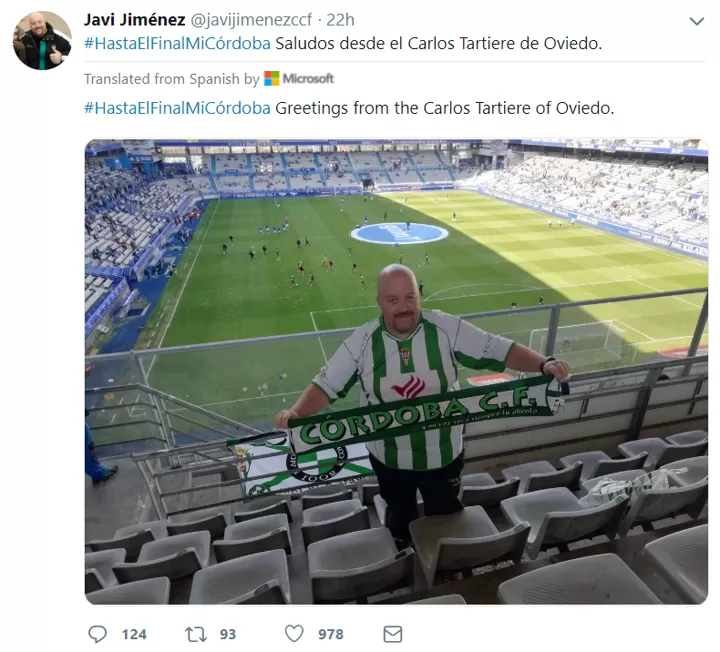The width and height of the screenshot is (720, 652).
Task: Open #HastaElFinalMiCórdoba hashtag in original text
Action: (177, 44)
